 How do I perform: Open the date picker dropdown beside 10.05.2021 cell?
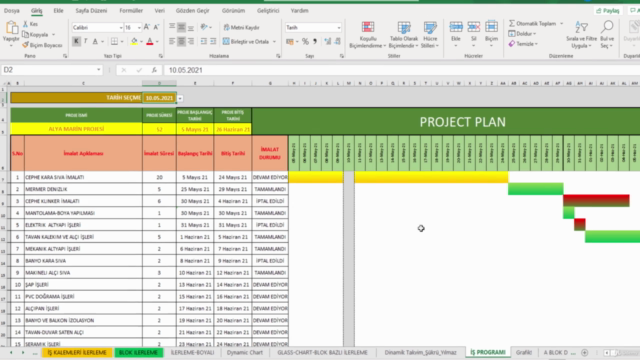(180, 98)
